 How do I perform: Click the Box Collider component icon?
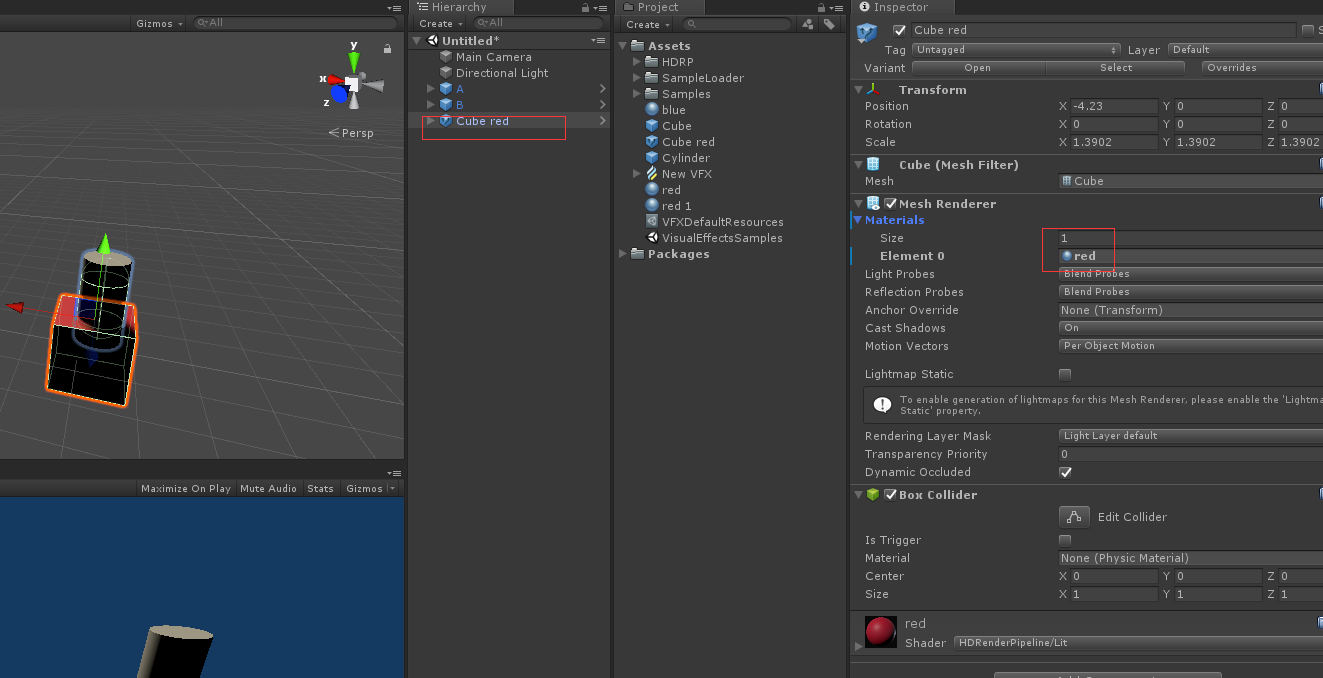873,494
